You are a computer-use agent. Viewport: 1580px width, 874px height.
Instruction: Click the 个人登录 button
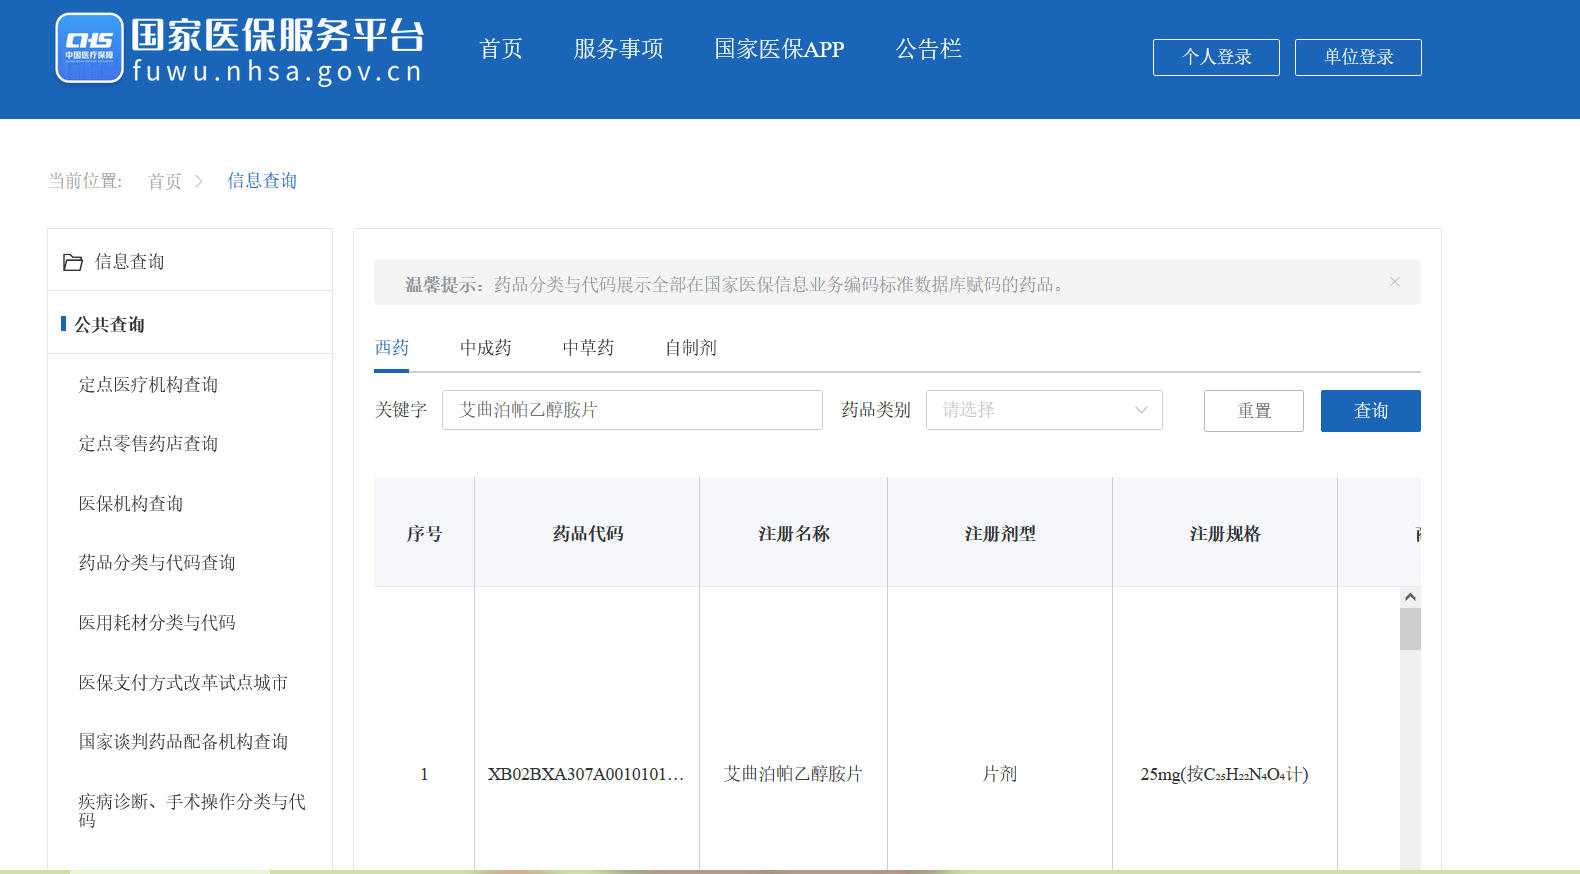(1216, 57)
